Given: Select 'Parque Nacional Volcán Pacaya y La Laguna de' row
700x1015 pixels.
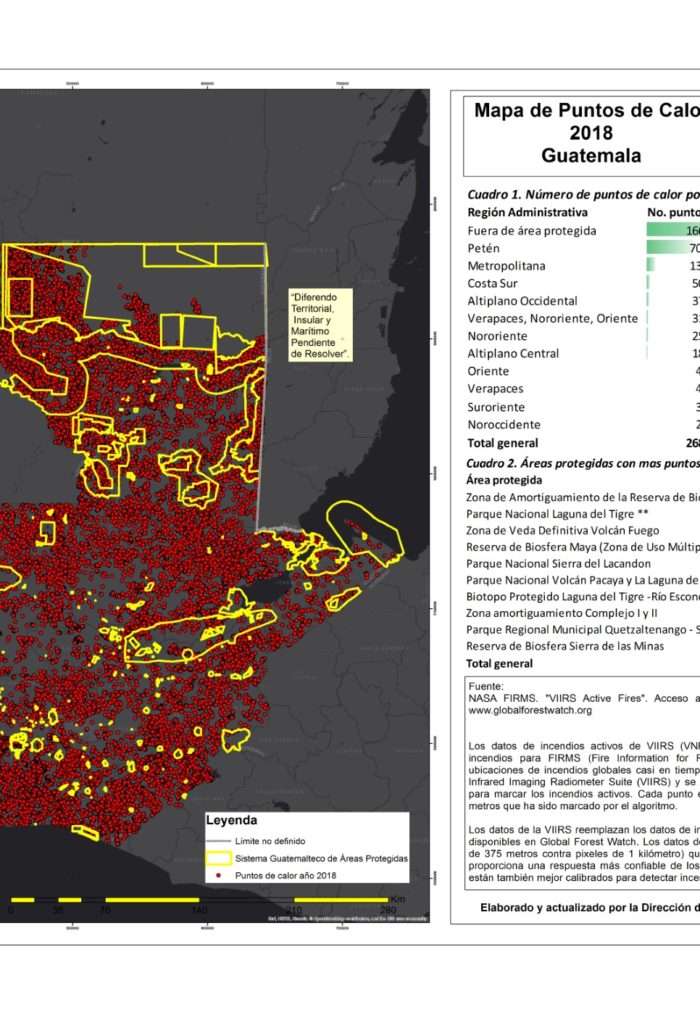Looking at the screenshot, I should 583,580.
